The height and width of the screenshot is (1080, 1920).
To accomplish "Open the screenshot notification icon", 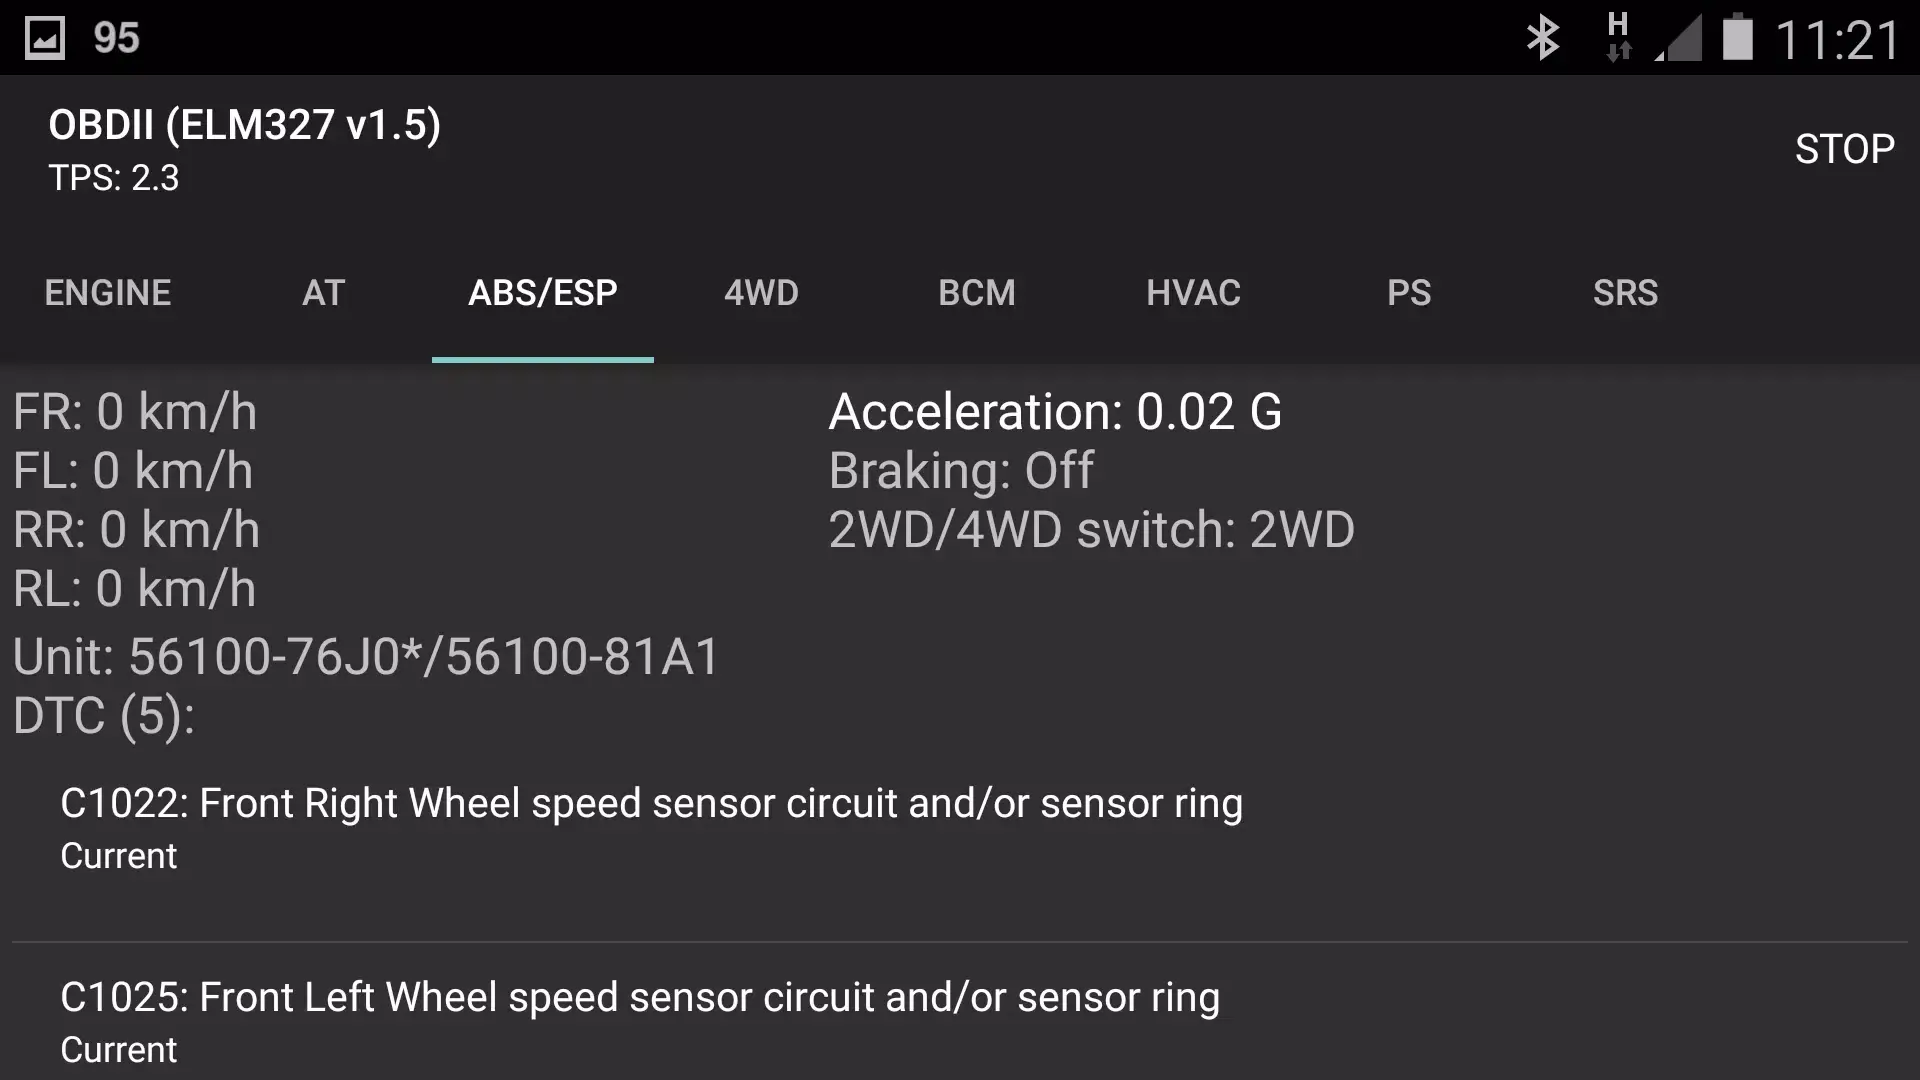I will [x=45, y=36].
